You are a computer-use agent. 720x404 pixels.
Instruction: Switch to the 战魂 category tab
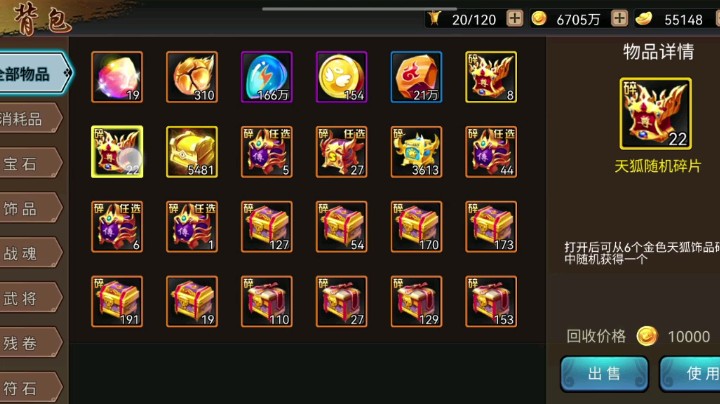[30, 253]
